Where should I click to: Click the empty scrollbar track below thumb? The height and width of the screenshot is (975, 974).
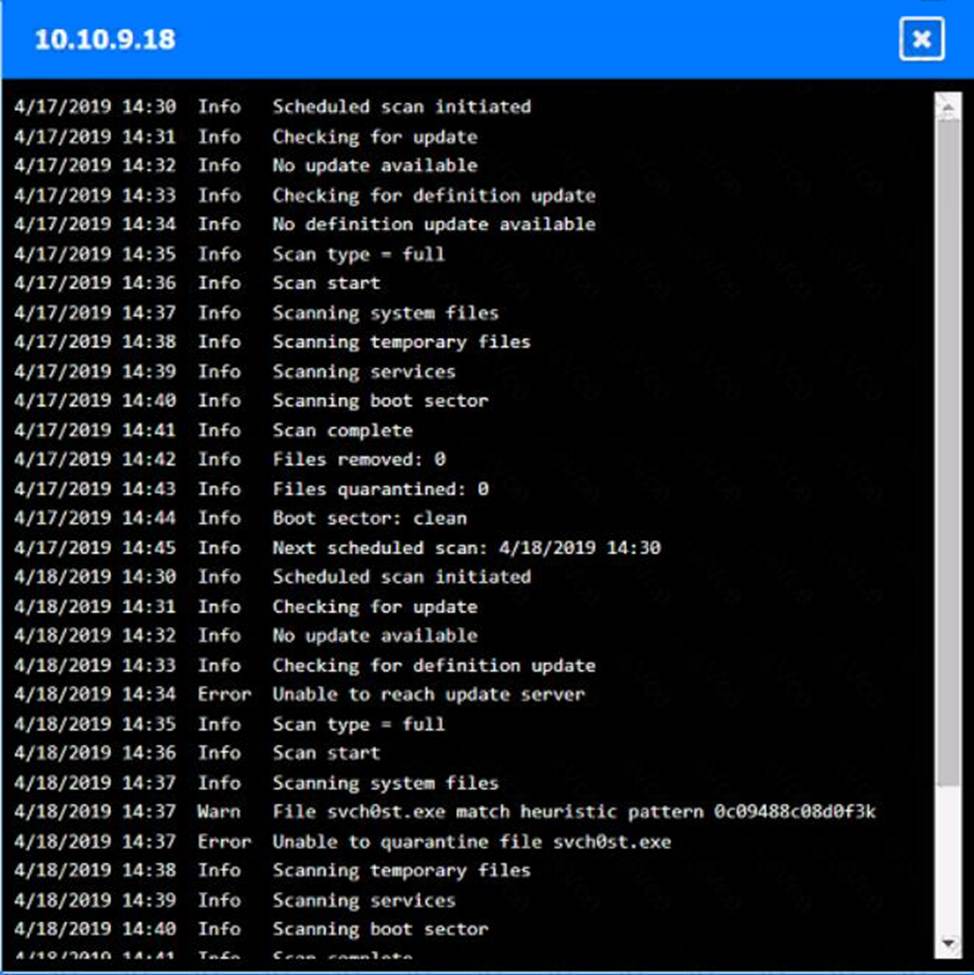tap(948, 858)
